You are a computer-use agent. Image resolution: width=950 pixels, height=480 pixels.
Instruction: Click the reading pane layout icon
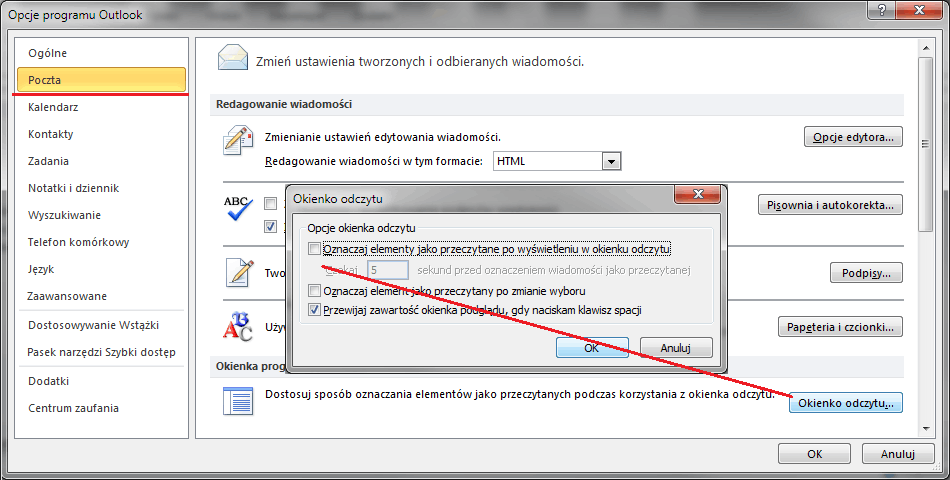(x=238, y=401)
